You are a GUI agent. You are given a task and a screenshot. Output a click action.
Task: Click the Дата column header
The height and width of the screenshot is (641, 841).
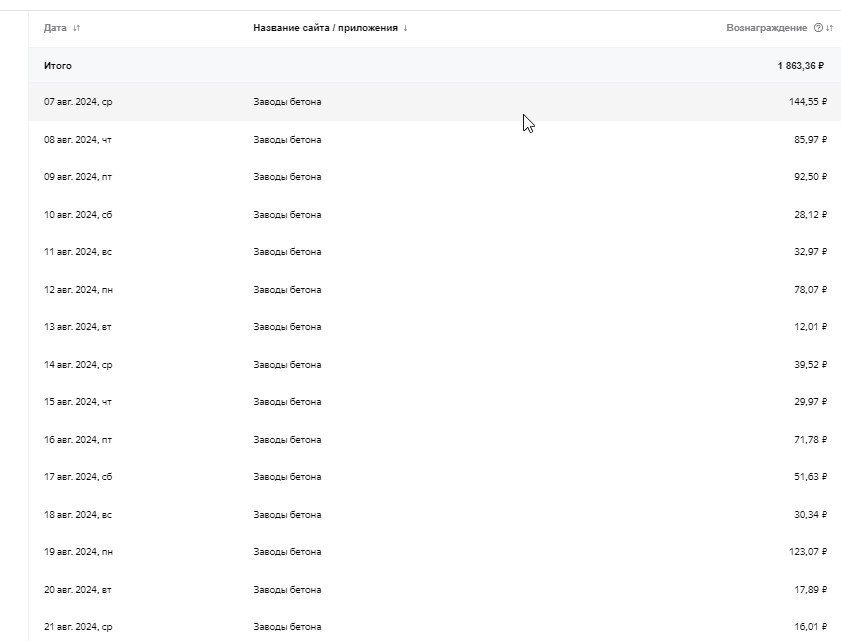click(x=55, y=28)
